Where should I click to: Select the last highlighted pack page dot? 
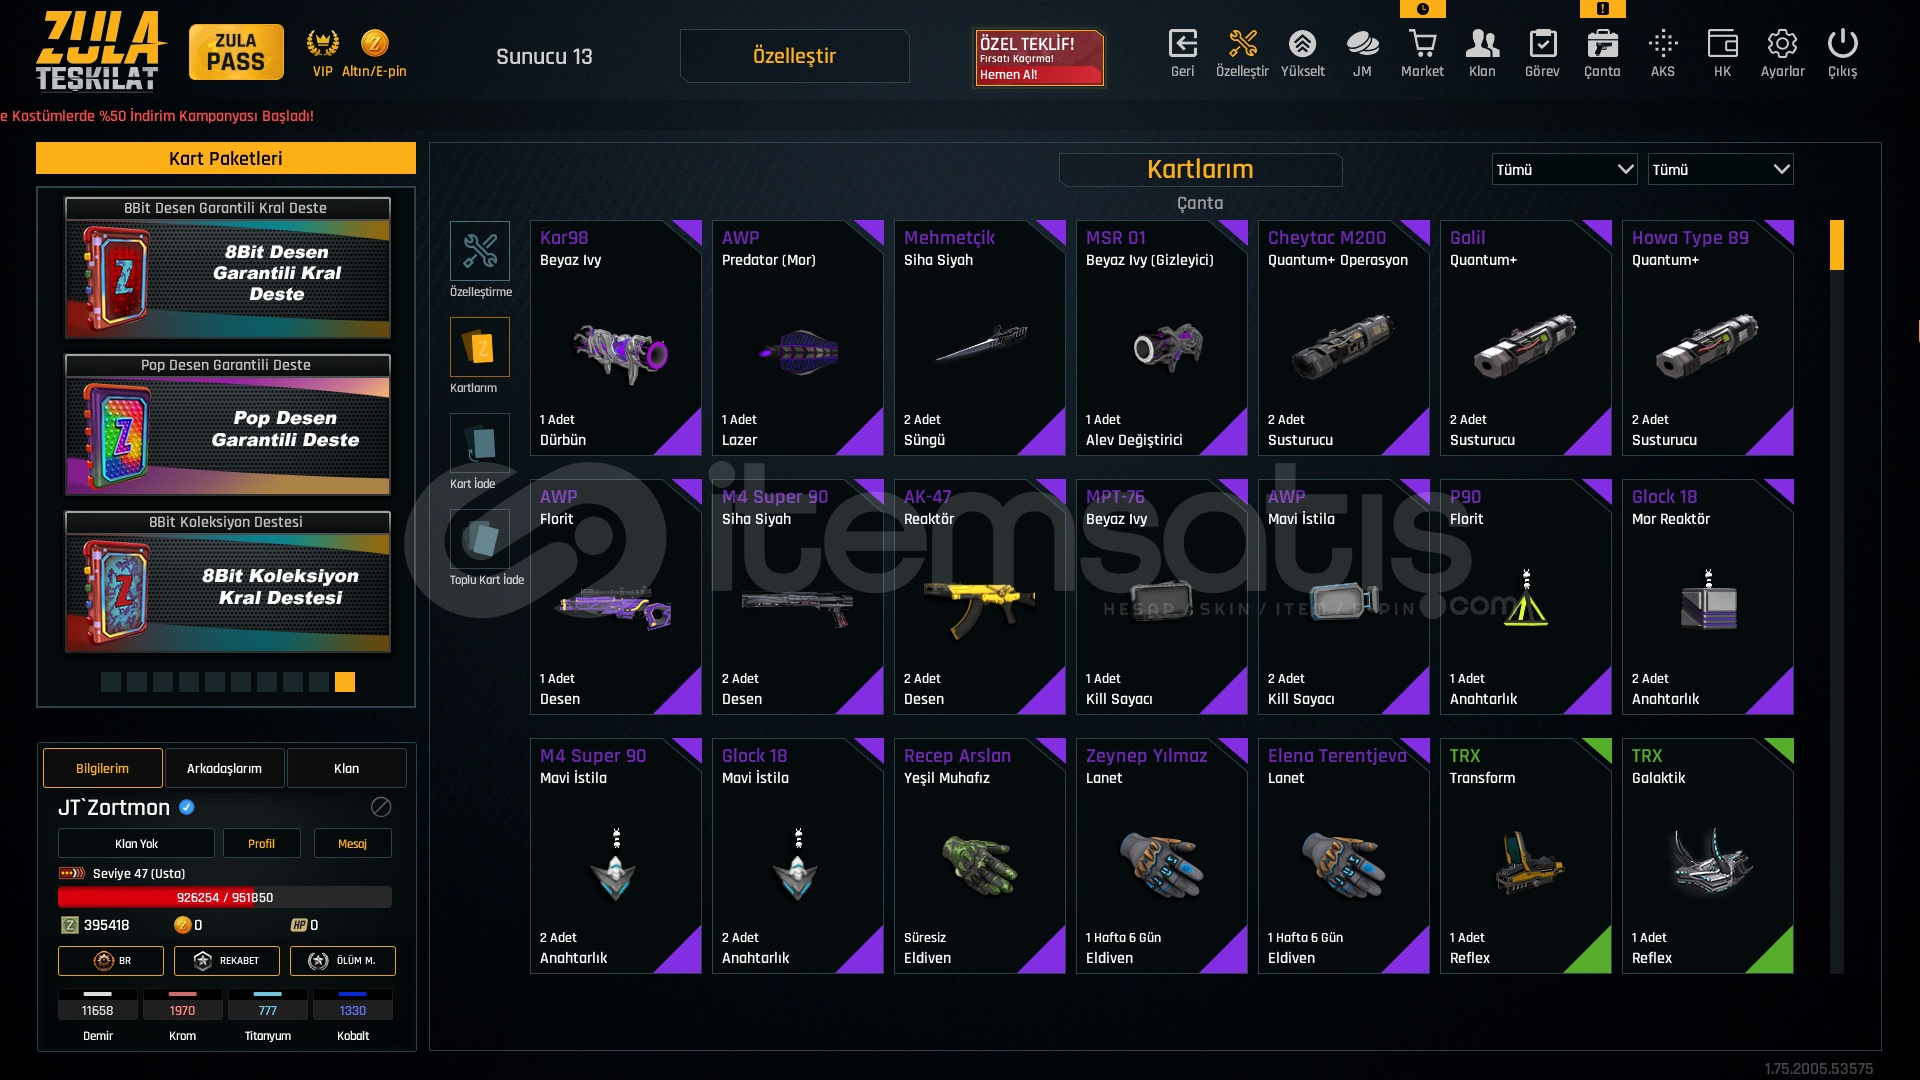click(x=345, y=682)
